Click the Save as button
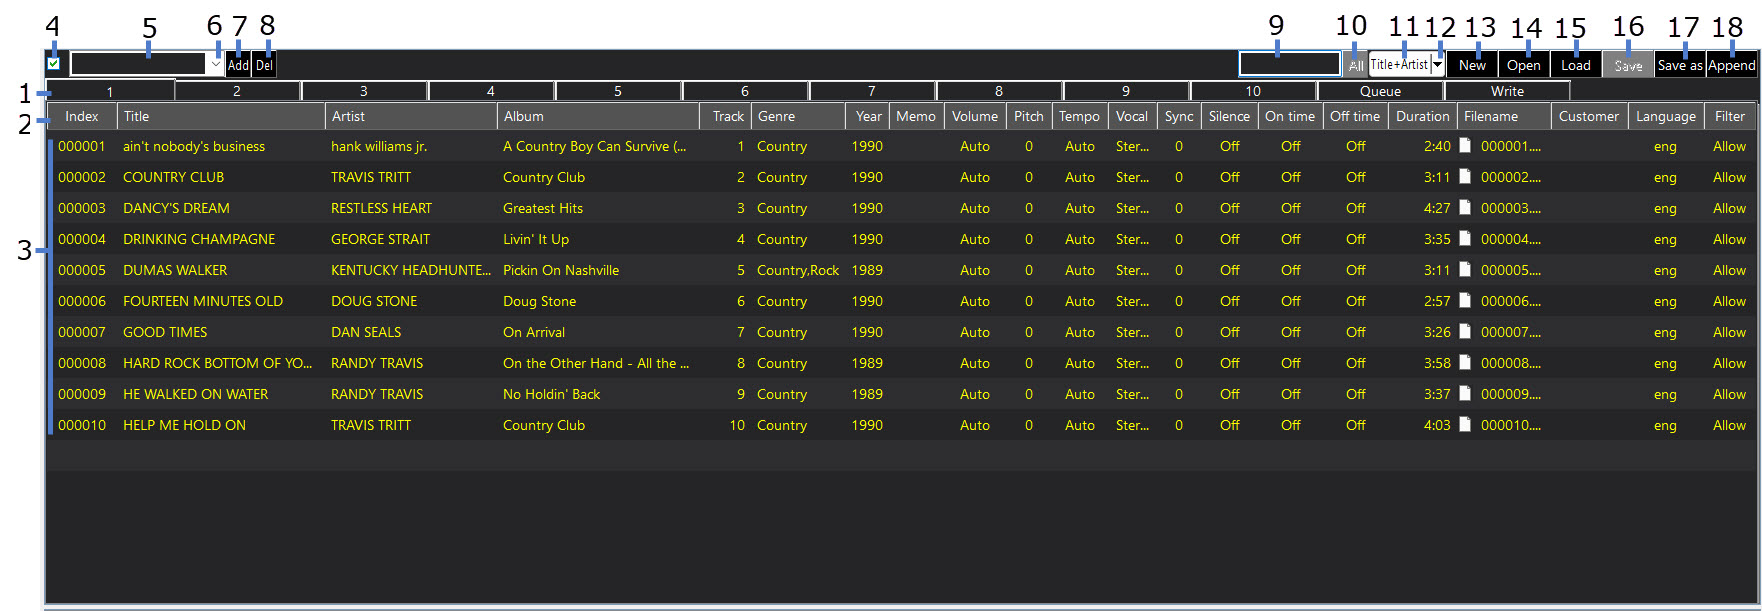Screen dimensions: 1762x611 1679,65
